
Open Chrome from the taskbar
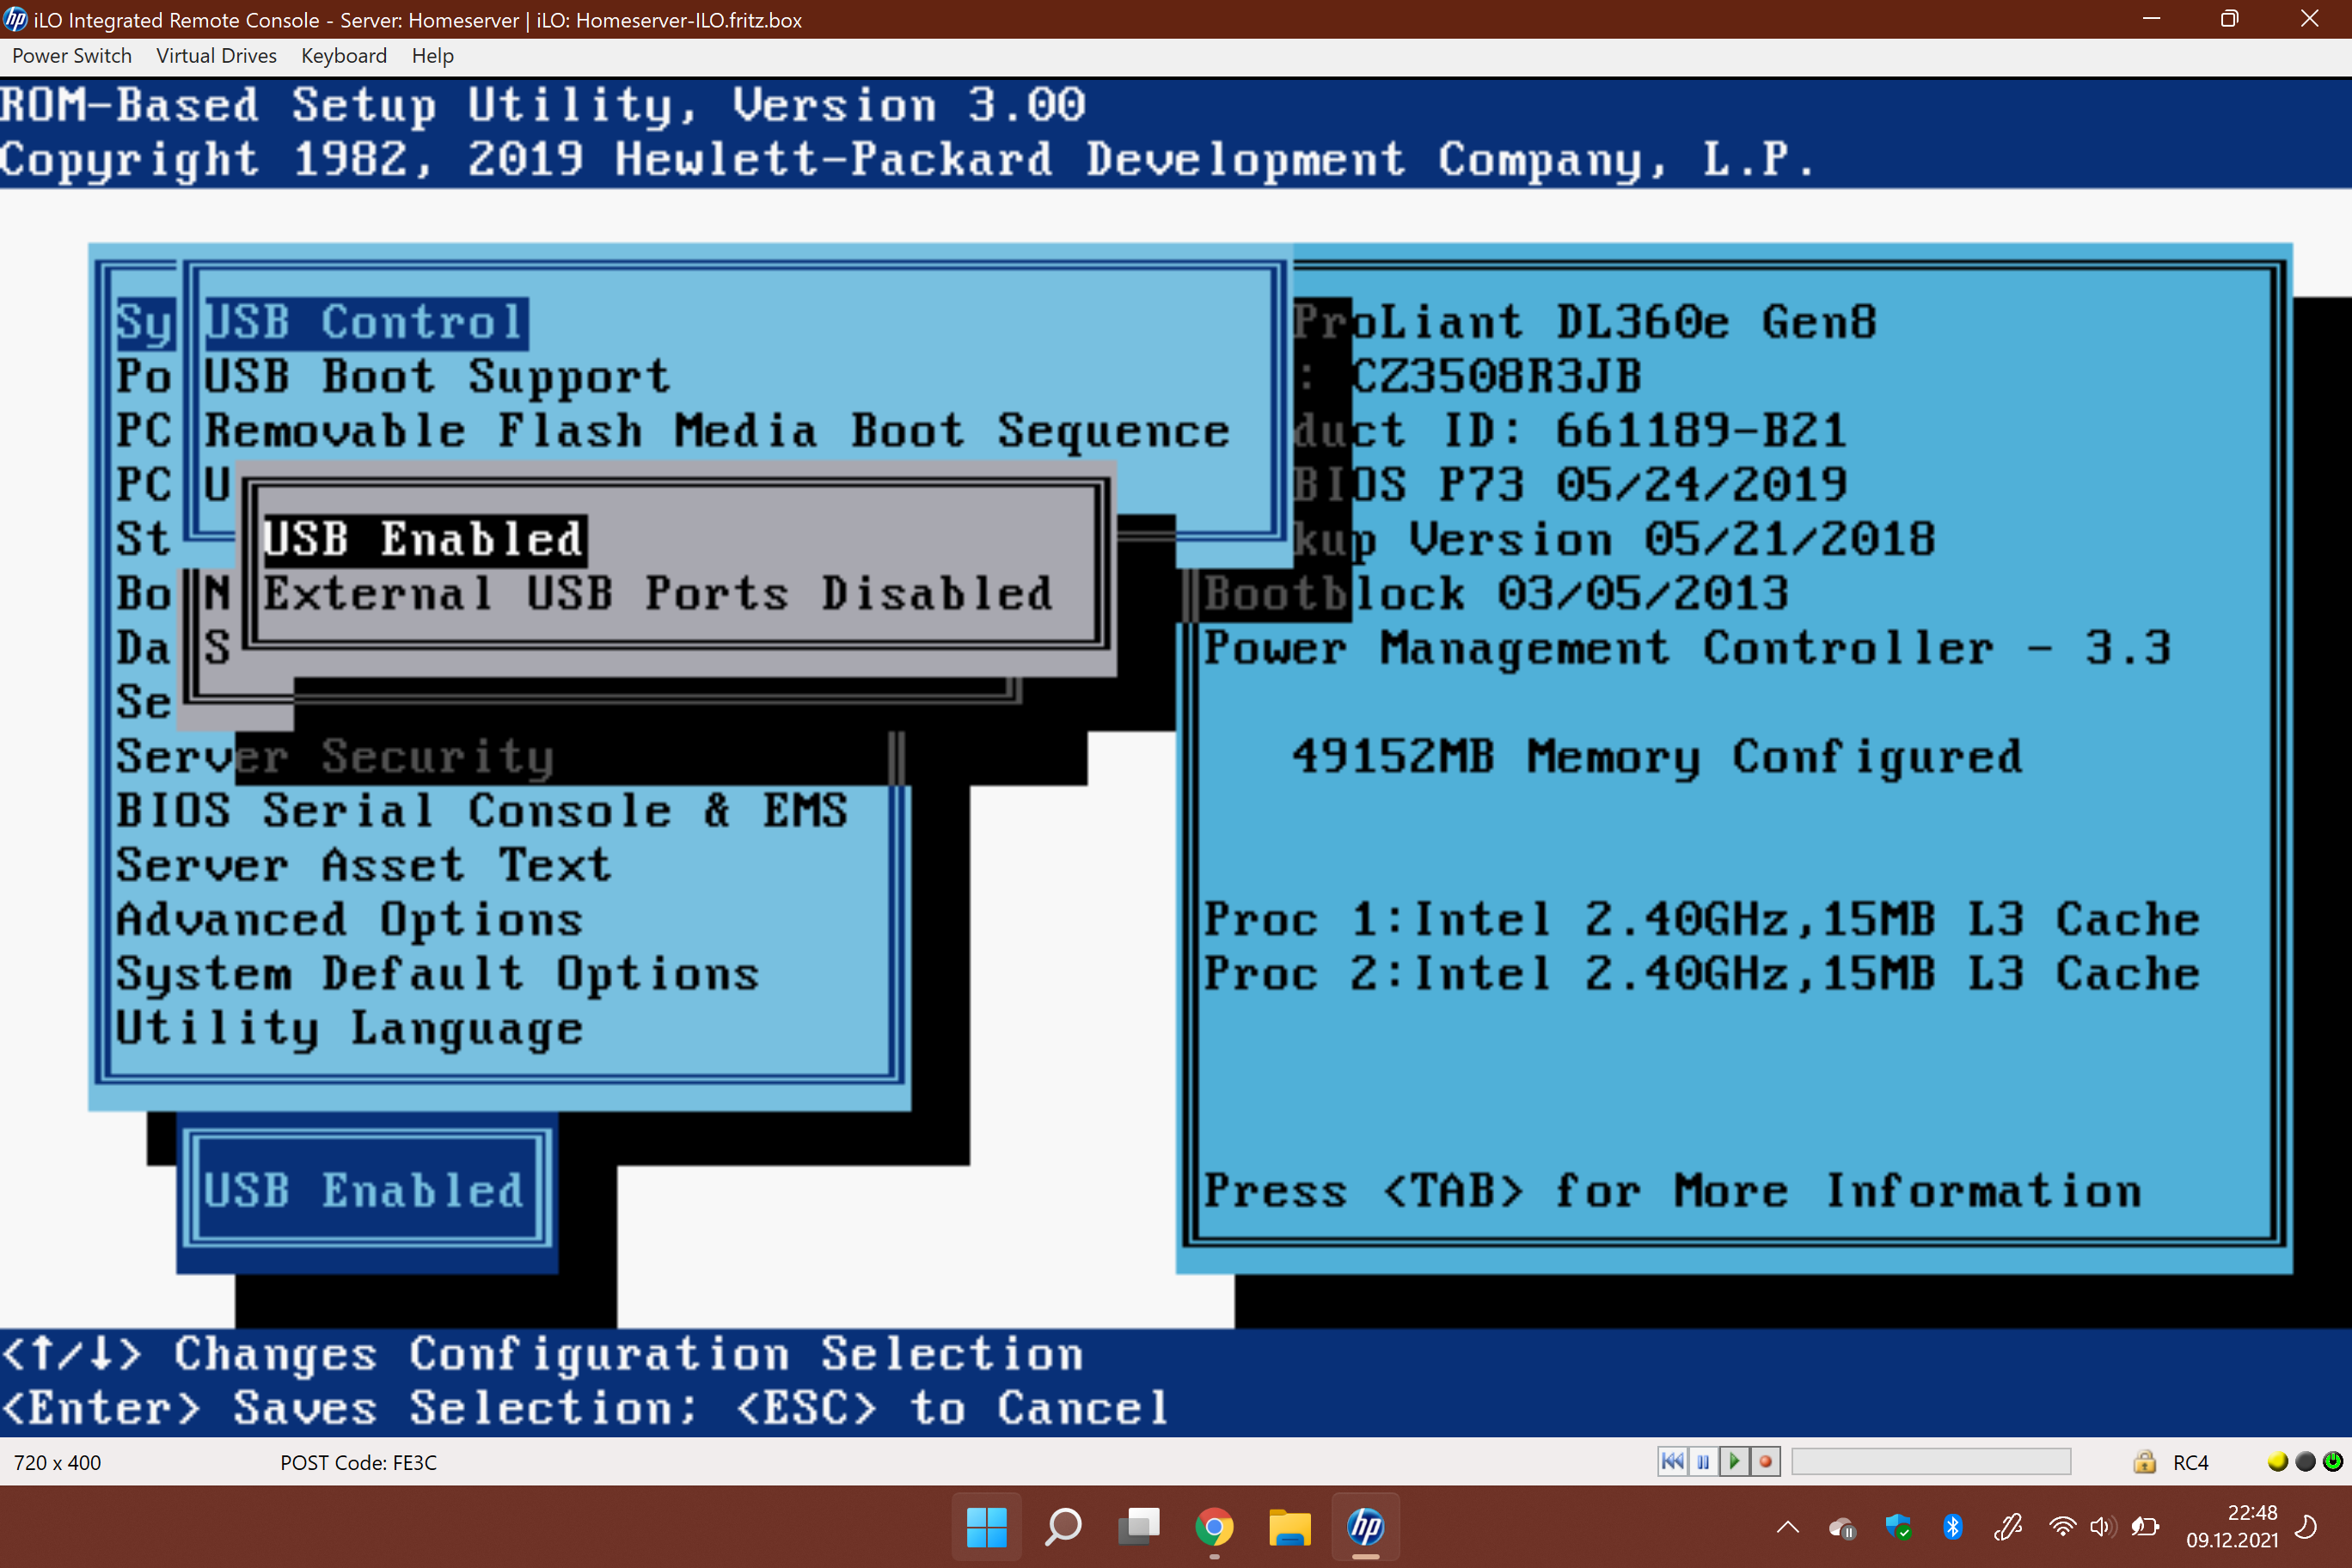pos(1213,1527)
